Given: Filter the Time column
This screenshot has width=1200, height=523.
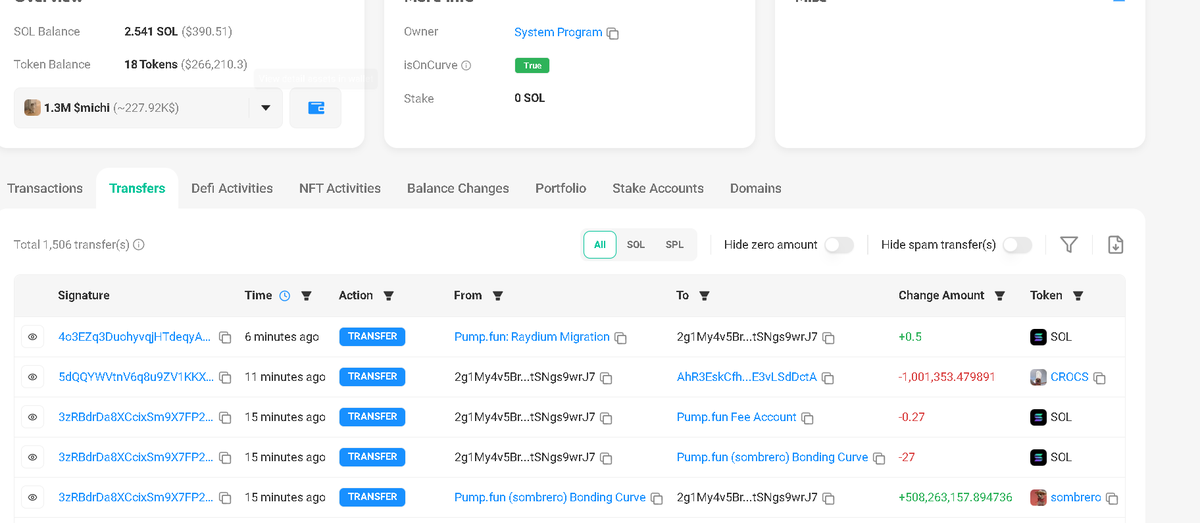Looking at the screenshot, I should tap(307, 296).
